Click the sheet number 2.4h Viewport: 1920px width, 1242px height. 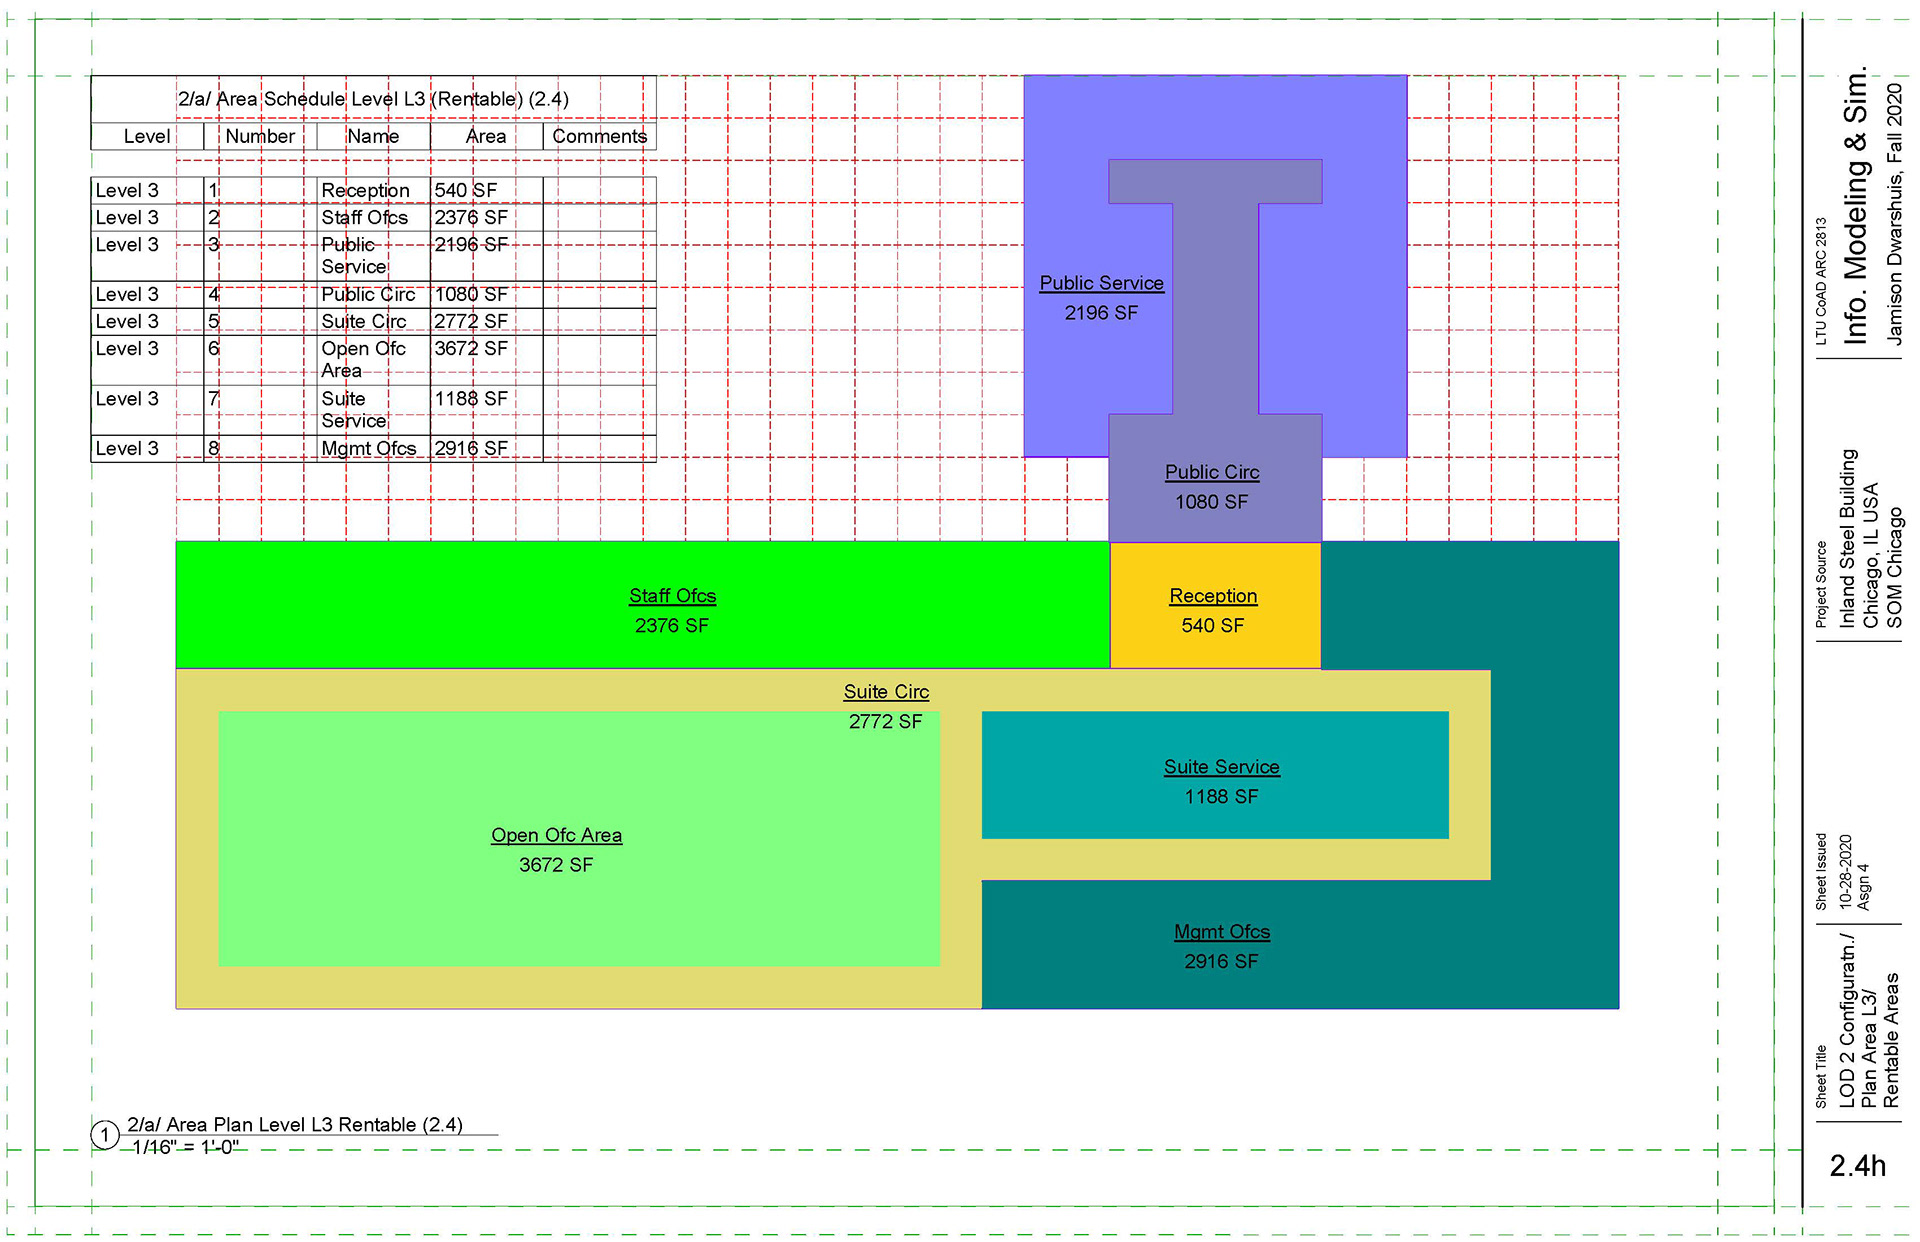click(1857, 1166)
